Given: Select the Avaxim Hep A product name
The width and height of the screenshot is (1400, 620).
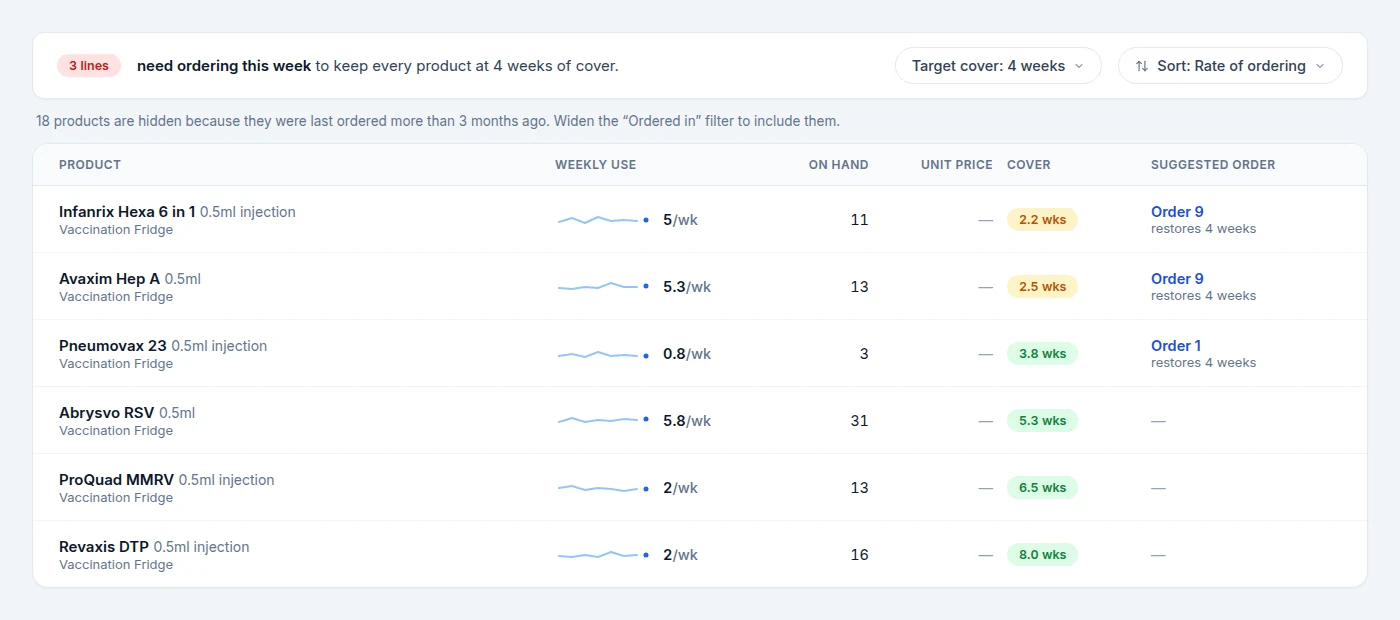Looking at the screenshot, I should 109,279.
